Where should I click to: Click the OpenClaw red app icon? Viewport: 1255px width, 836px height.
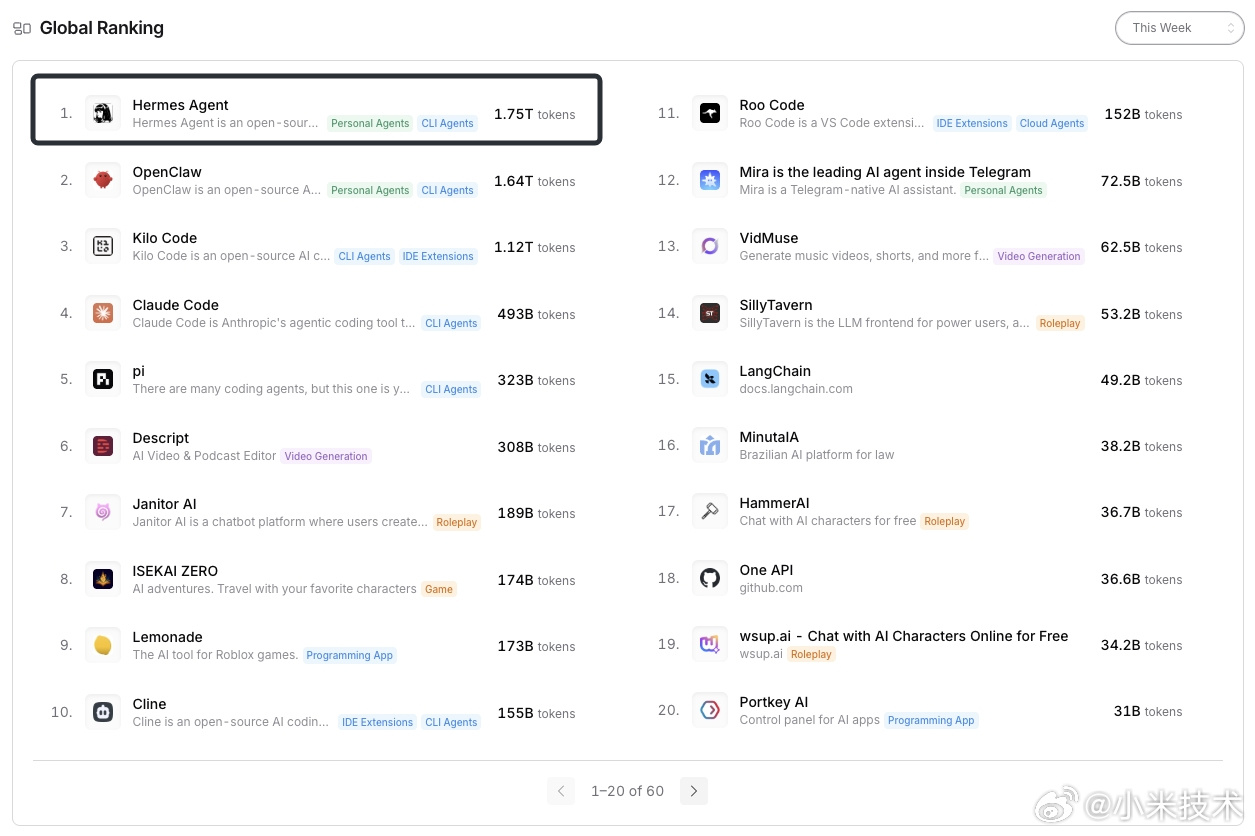pyautogui.click(x=103, y=180)
